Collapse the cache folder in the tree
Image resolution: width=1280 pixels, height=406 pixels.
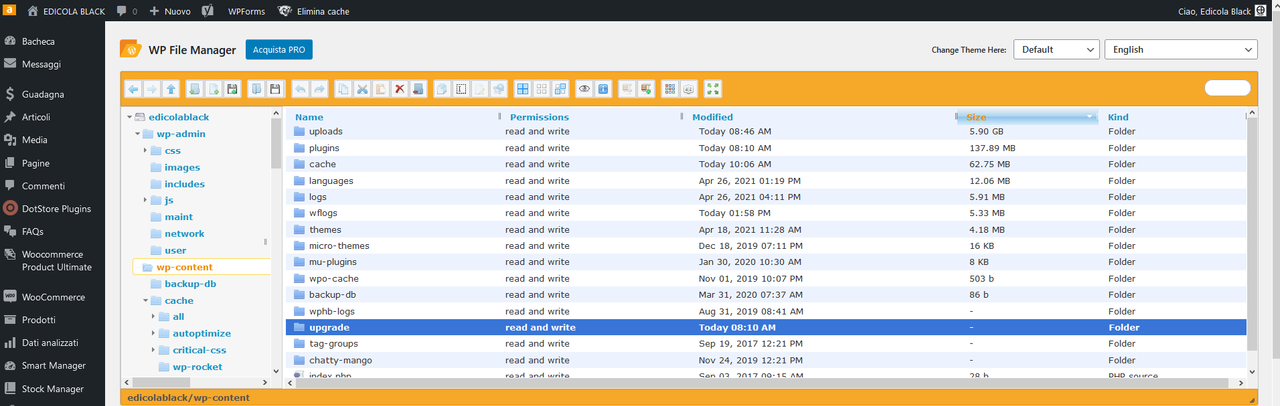point(145,300)
